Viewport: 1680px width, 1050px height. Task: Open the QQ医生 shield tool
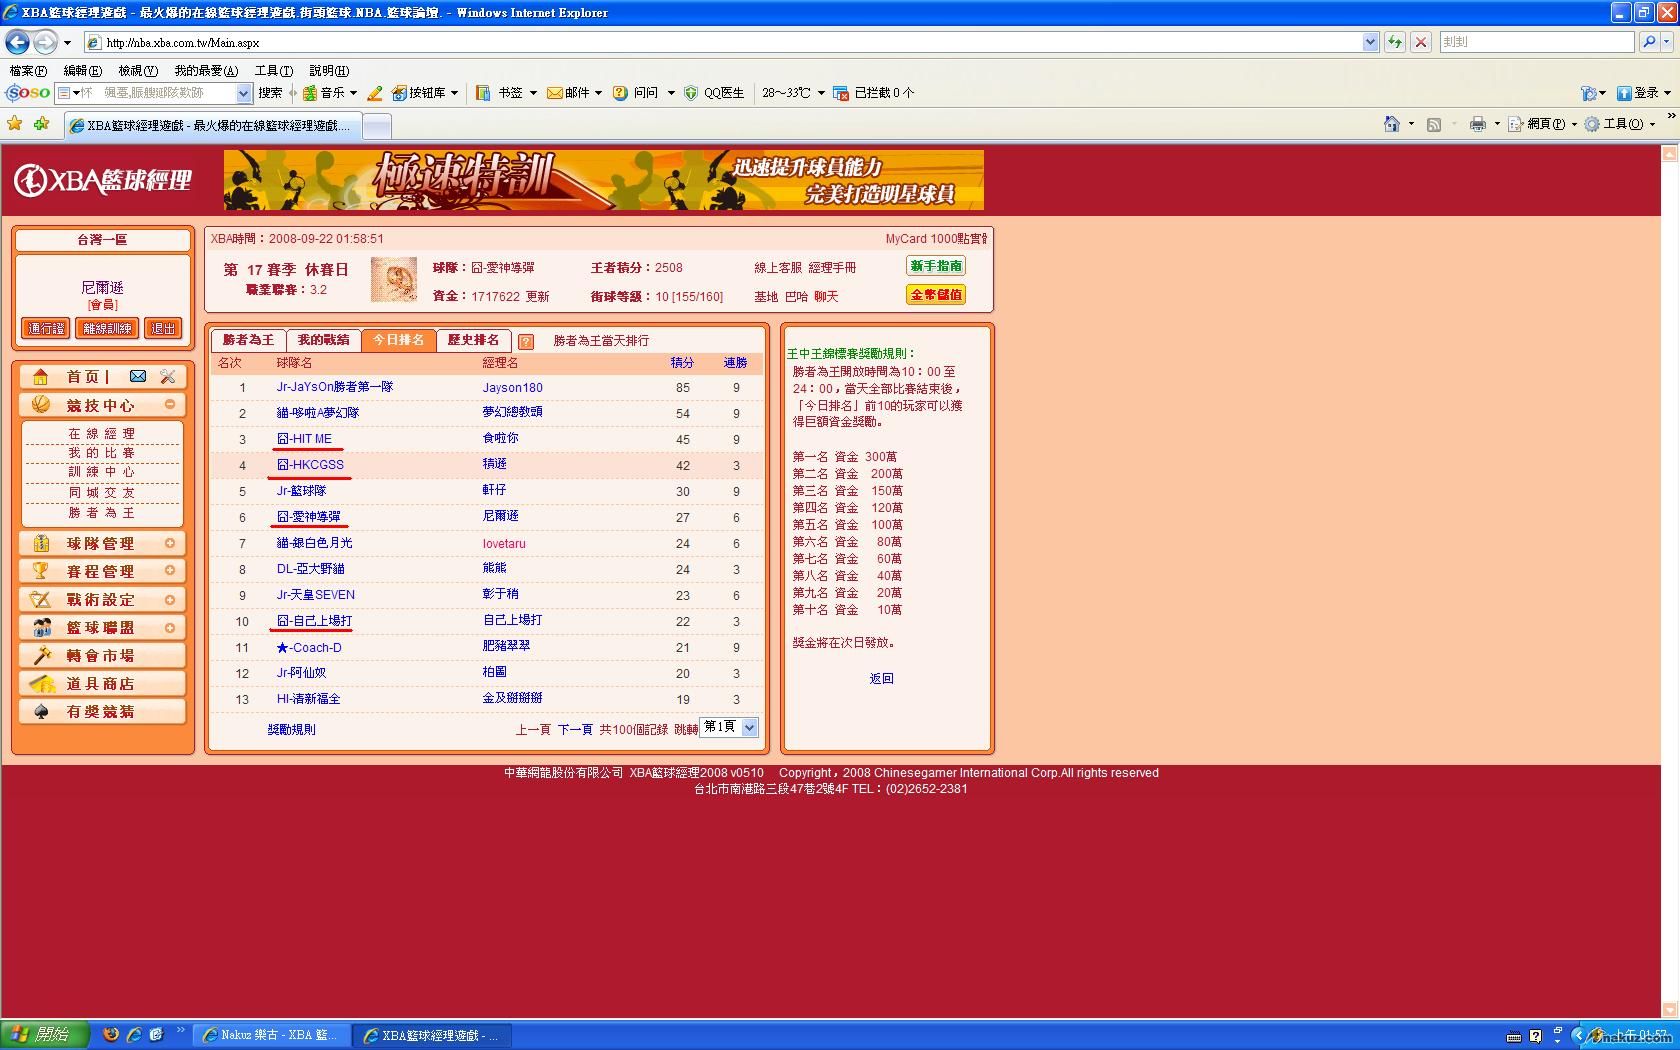tap(714, 93)
